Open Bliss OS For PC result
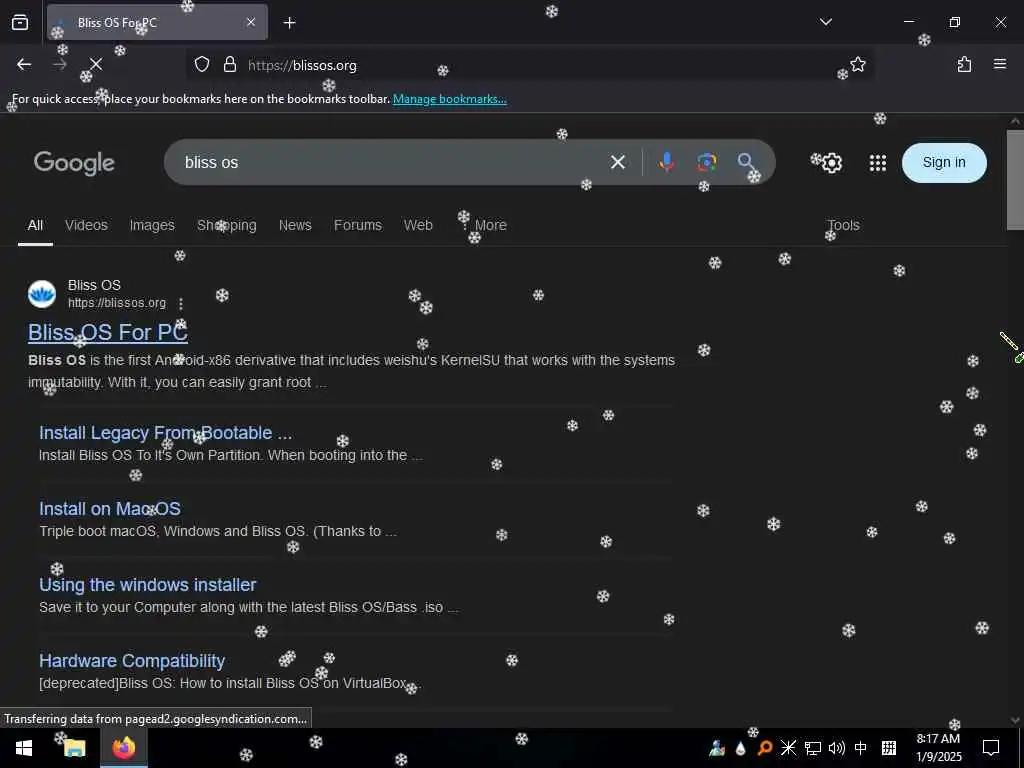The image size is (1024, 768). (108, 332)
